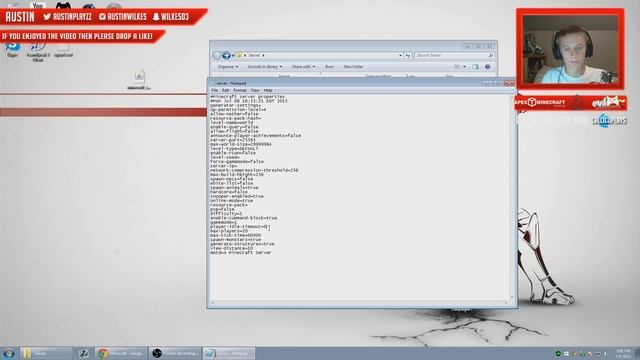640x360 pixels.
Task: Click the line 'allow-flight=false'
Action: pyautogui.click(x=234, y=131)
